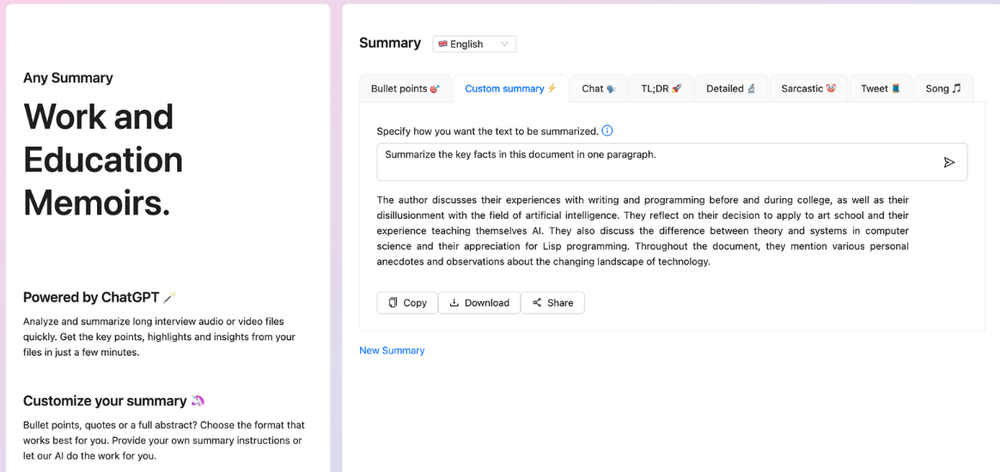Select the Sarcastic tab
Viewport: 1000px width, 472px height.
tap(808, 89)
